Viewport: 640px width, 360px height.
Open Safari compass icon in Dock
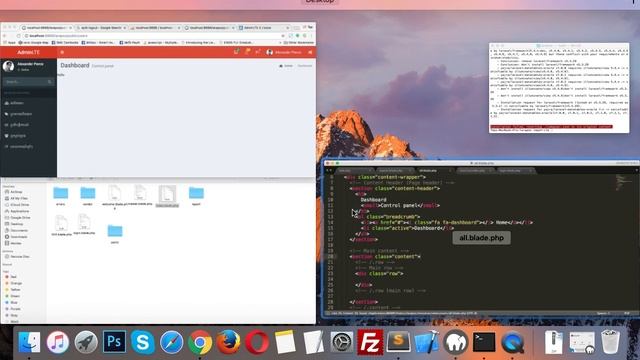click(171, 342)
